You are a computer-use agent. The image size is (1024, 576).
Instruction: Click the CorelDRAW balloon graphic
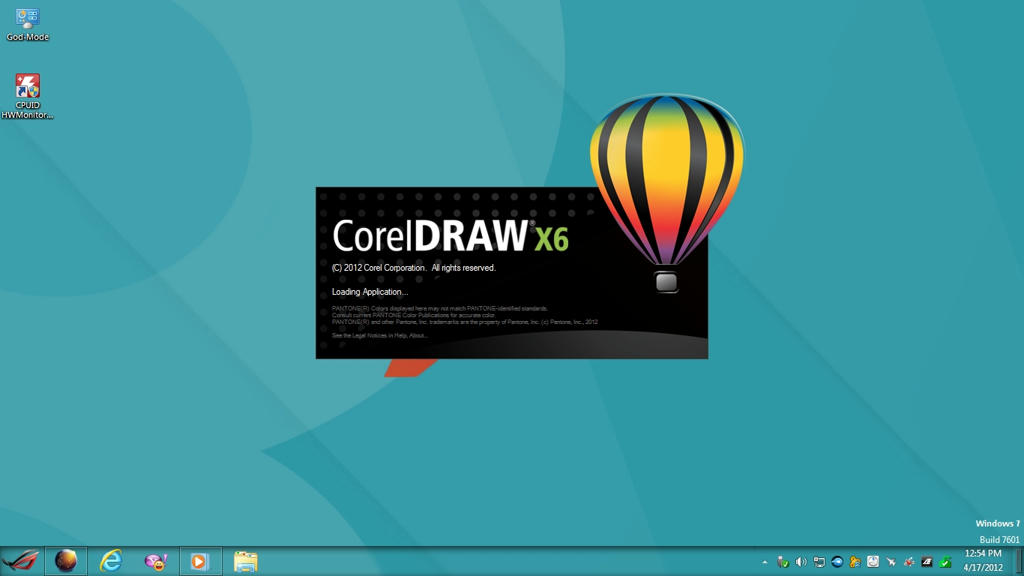point(666,192)
